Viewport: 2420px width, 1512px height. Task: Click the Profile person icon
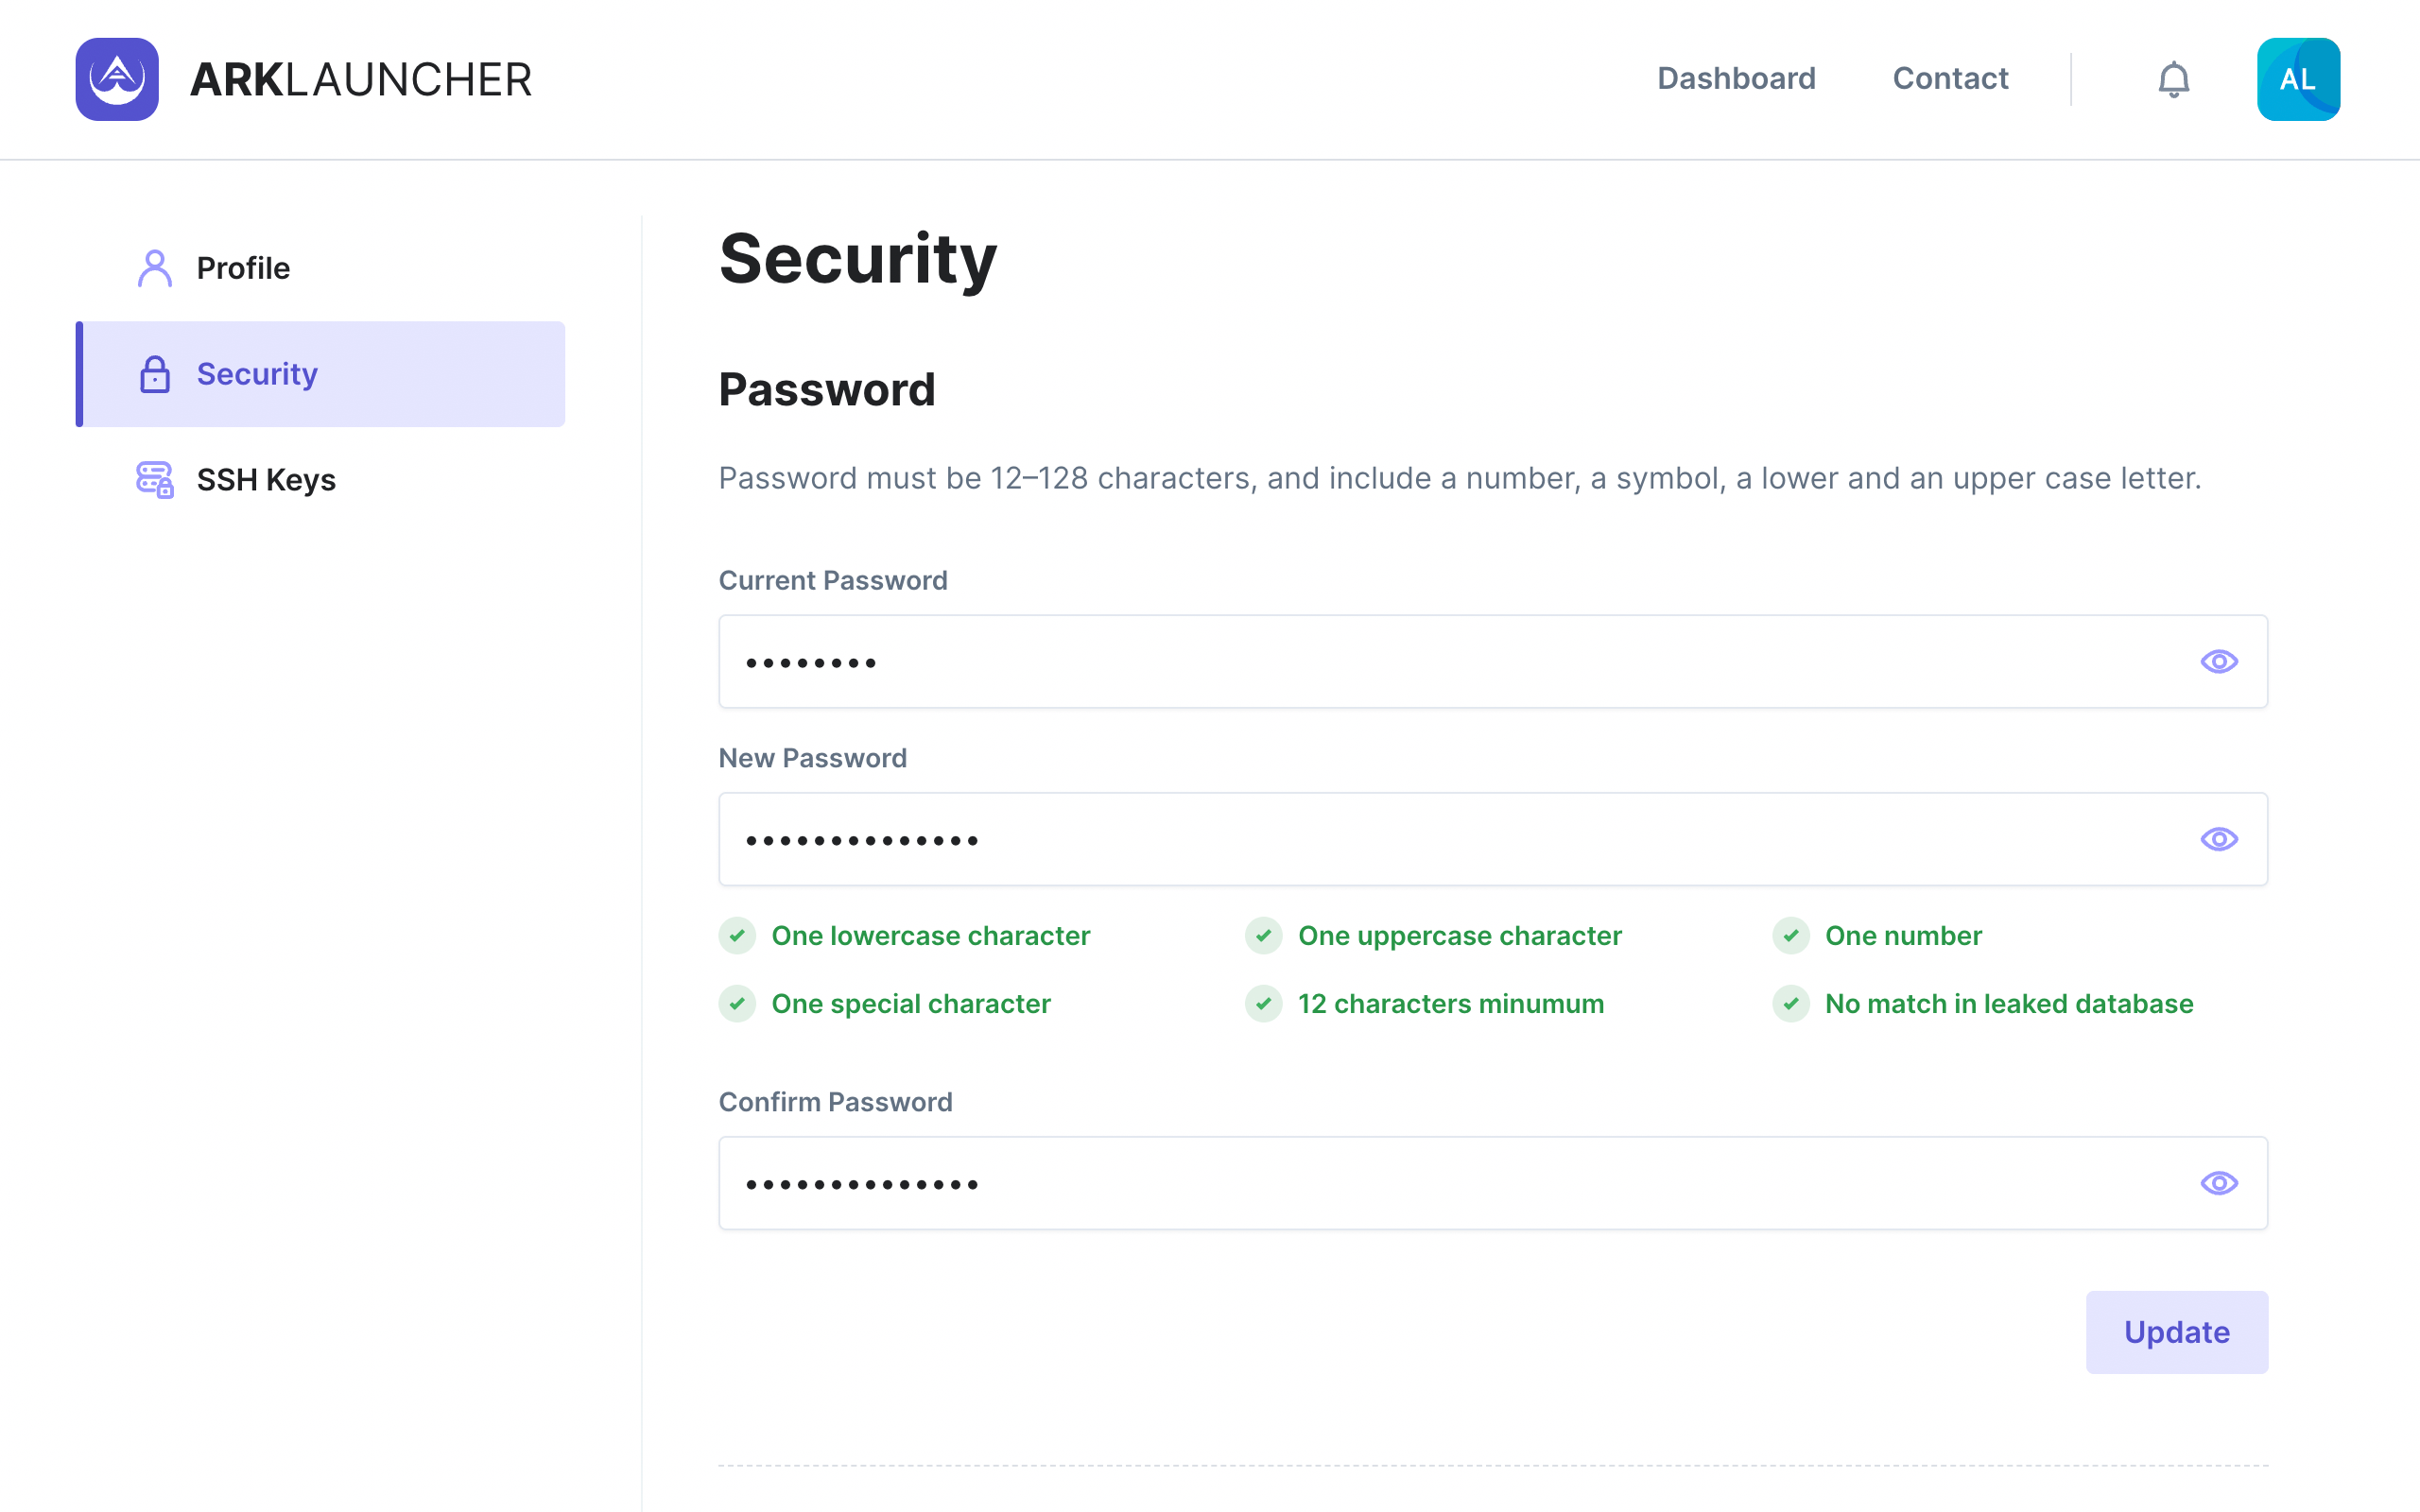(x=155, y=268)
